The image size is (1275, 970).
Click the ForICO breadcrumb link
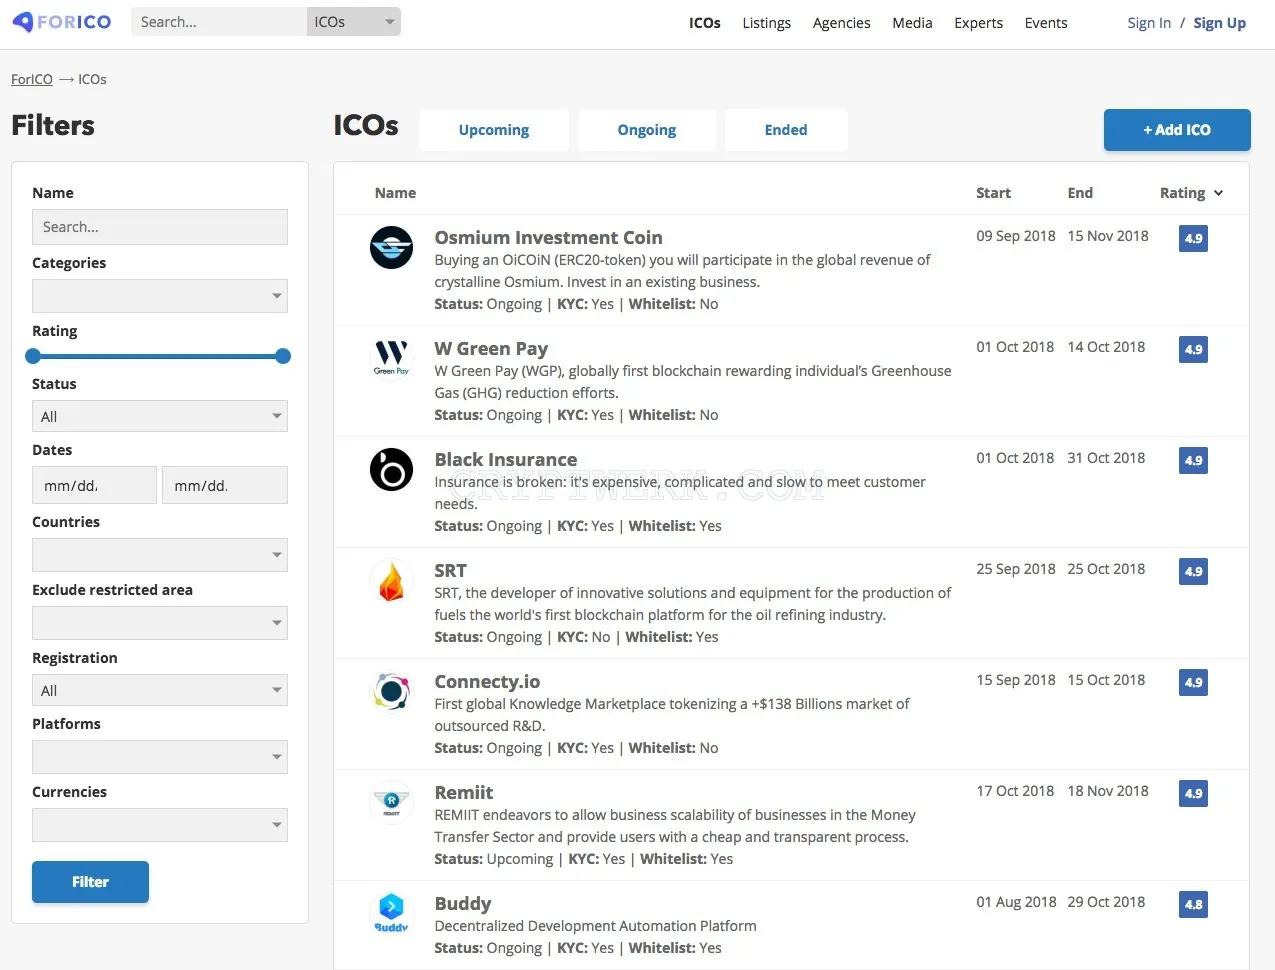point(32,79)
